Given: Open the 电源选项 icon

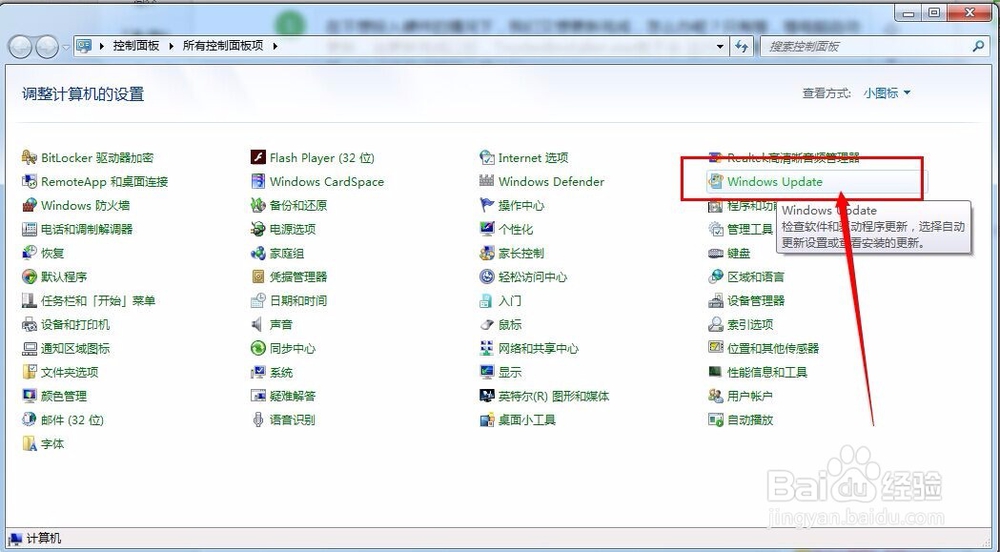Looking at the screenshot, I should pos(258,229).
